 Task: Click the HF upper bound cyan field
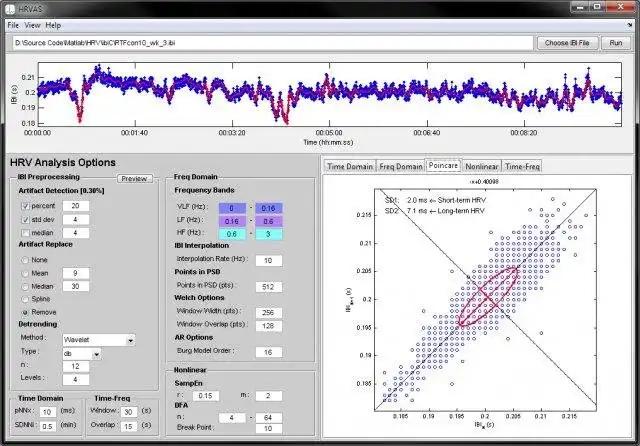tap(269, 234)
